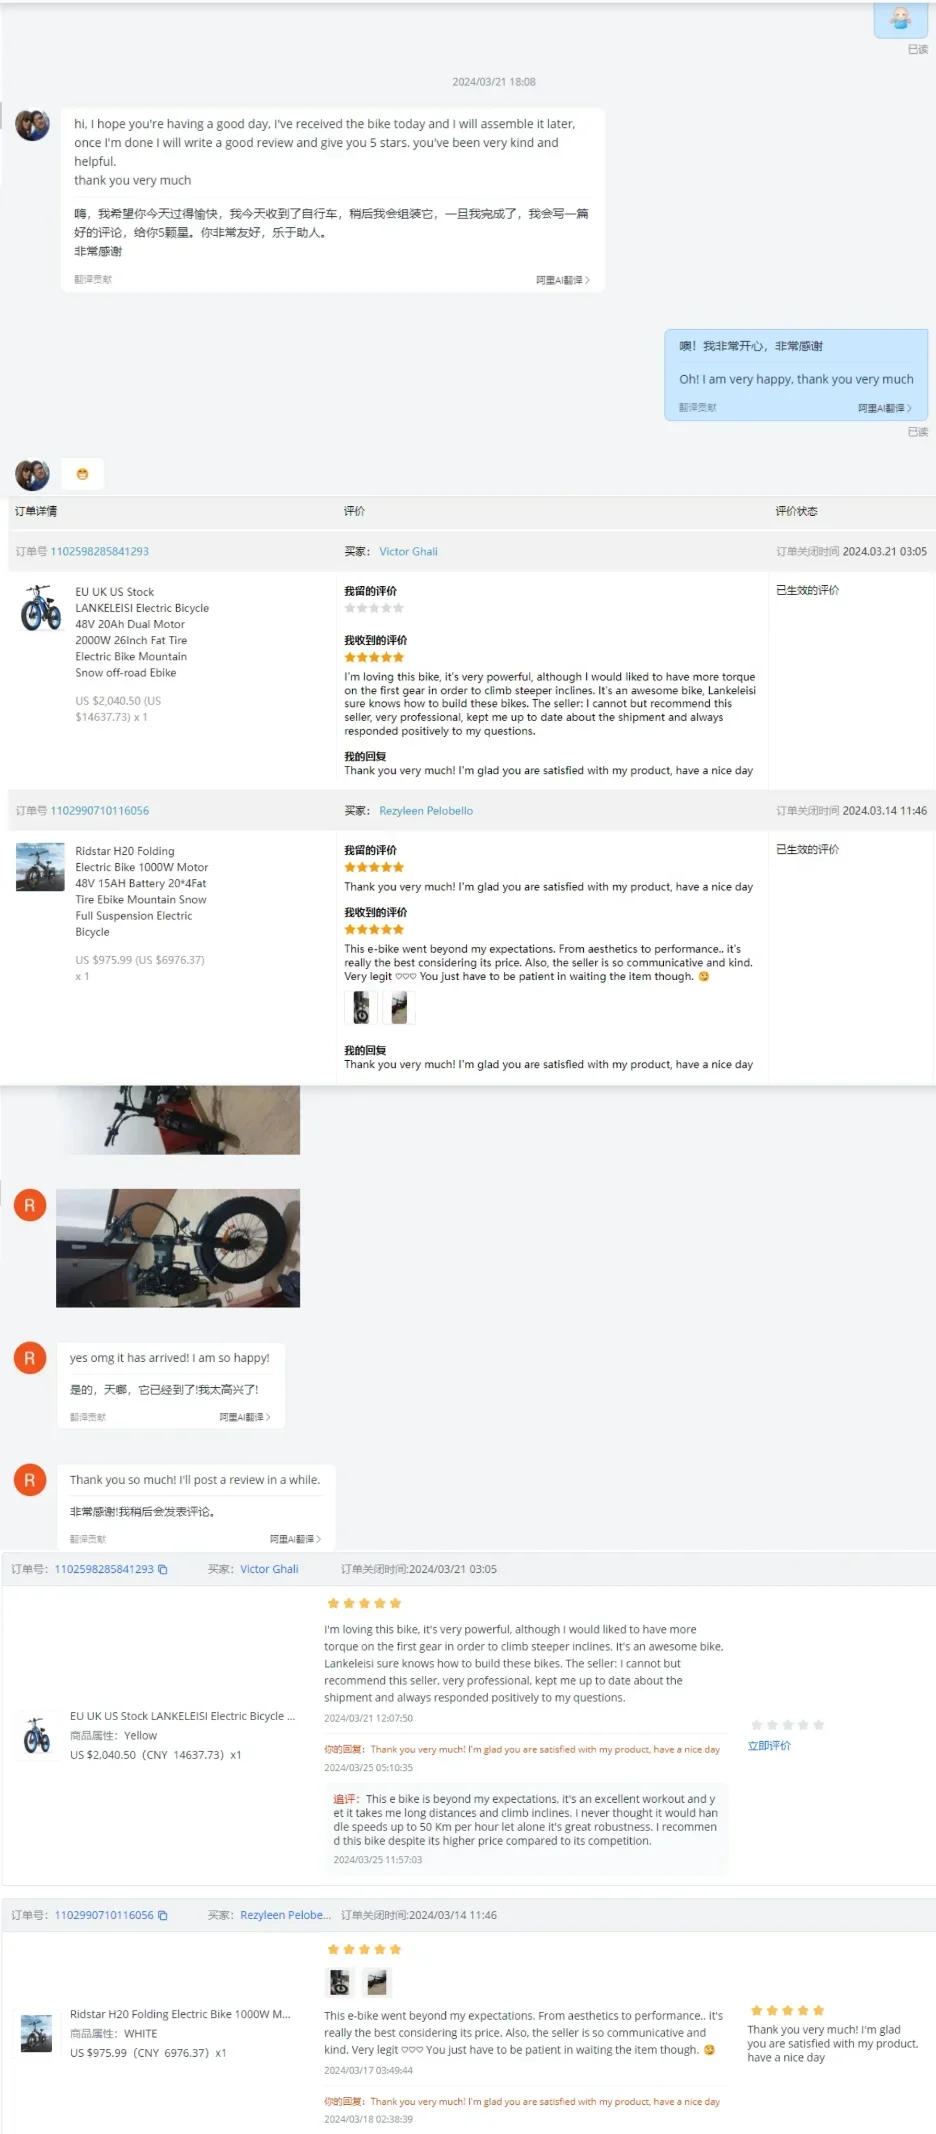Set the empty star rating above 立即评价
The width and height of the screenshot is (936, 2134).
coord(788,1725)
